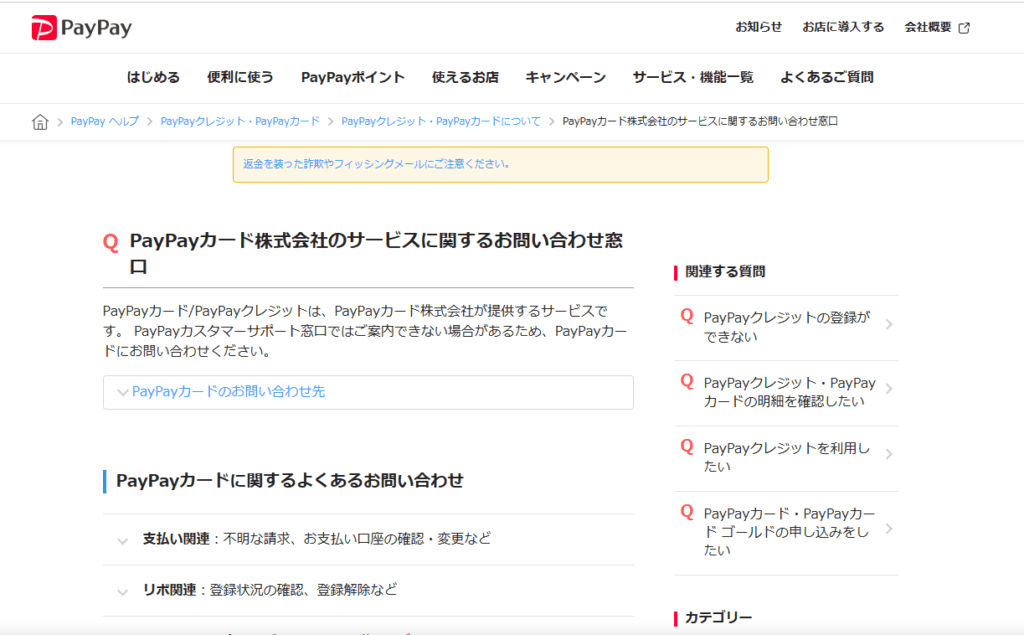The width and height of the screenshot is (1024, 635).
Task: Open the phishing scam warning notice link
Action: [376, 164]
